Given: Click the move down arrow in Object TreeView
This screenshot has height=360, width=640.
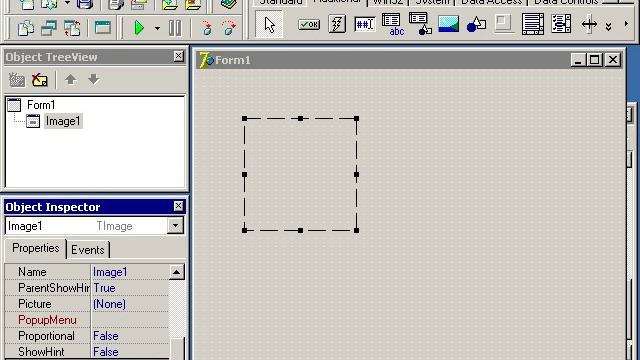Looking at the screenshot, I should click(94, 80).
